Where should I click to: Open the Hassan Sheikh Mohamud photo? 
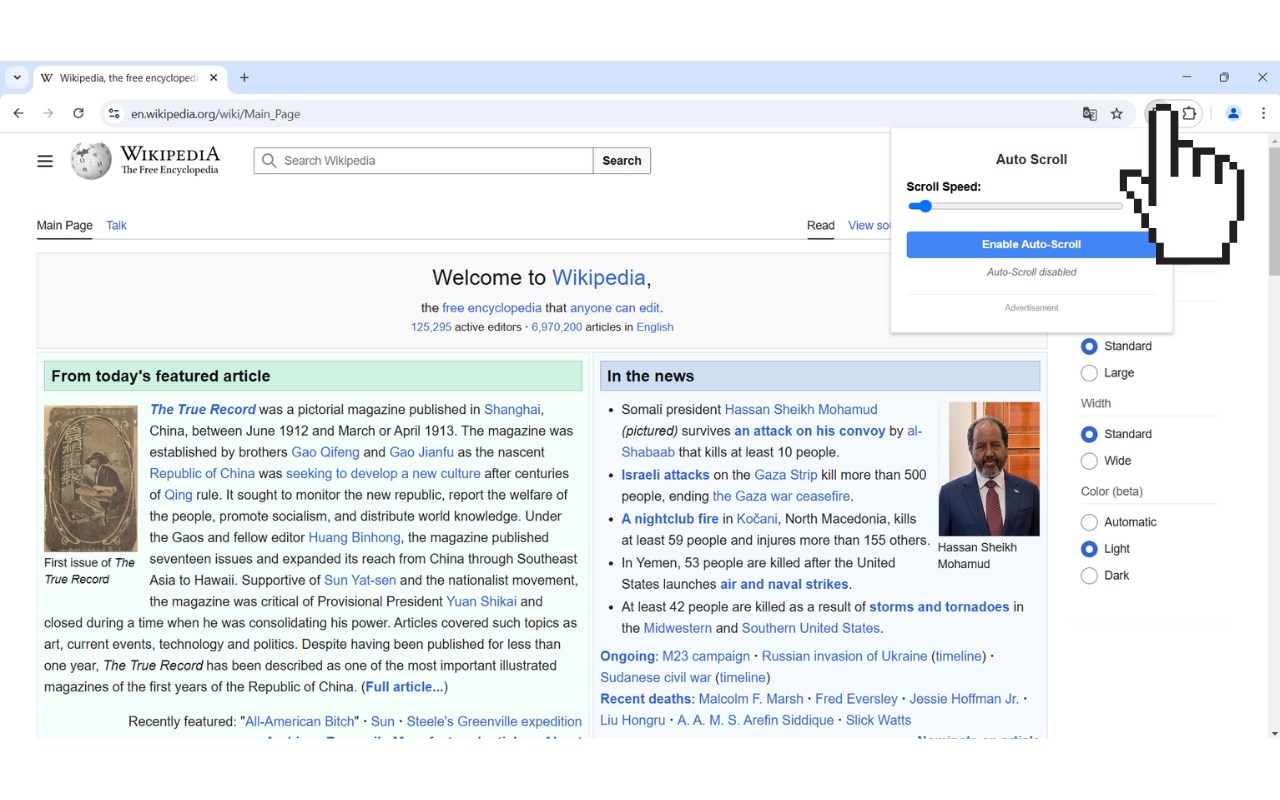(x=989, y=469)
